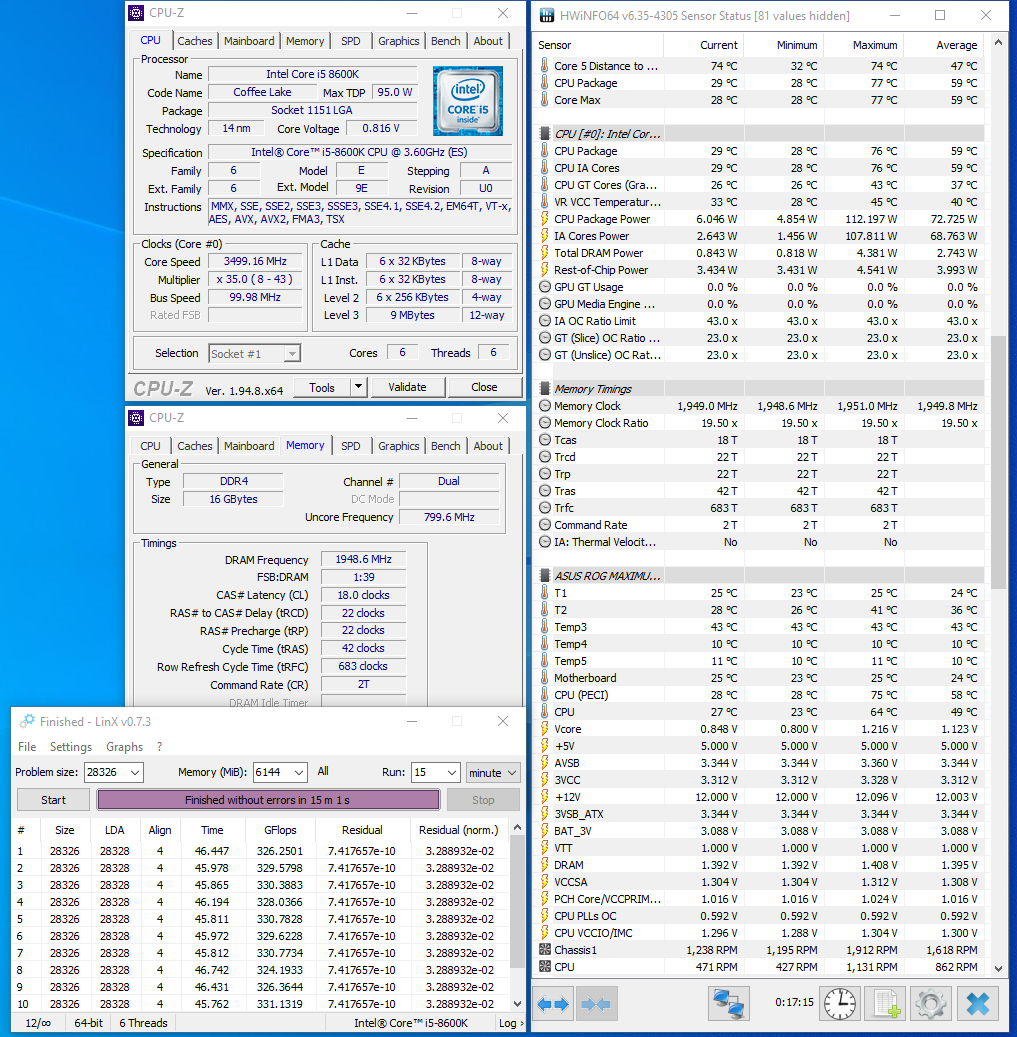Click LinX results scroll down arrow
Screen dimensions: 1017x1037
point(518,1003)
